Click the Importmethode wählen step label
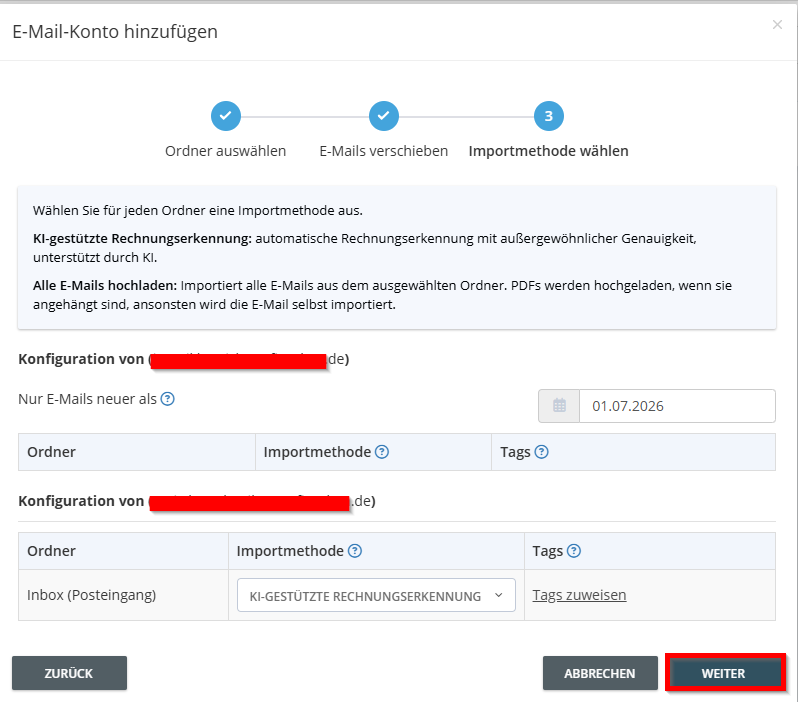 549,151
